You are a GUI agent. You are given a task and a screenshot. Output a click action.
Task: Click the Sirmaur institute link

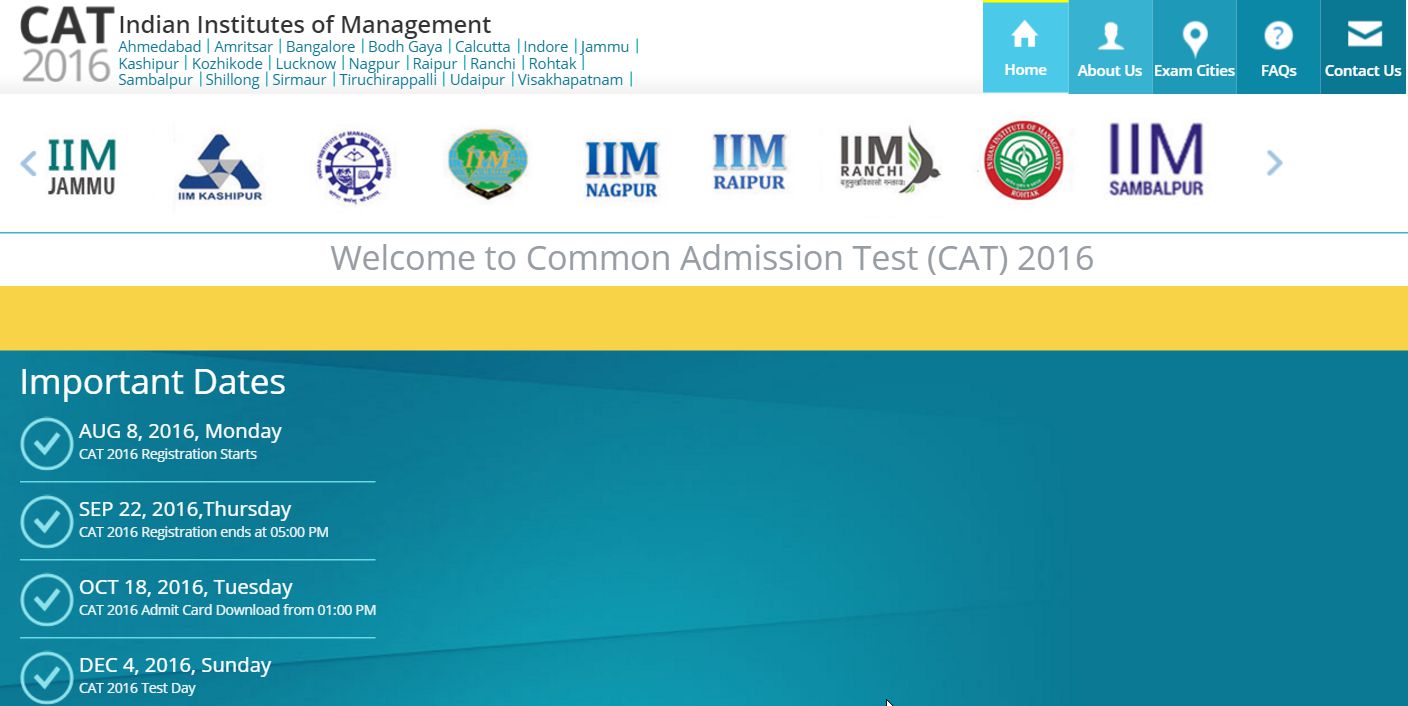click(x=300, y=80)
